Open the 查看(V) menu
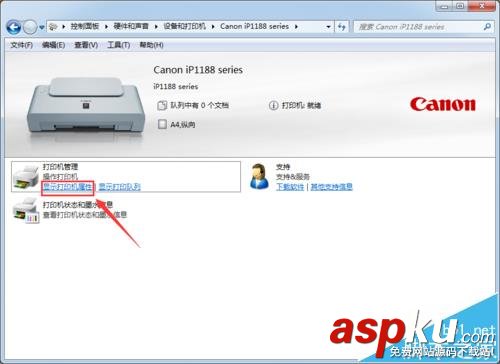 coord(86,45)
